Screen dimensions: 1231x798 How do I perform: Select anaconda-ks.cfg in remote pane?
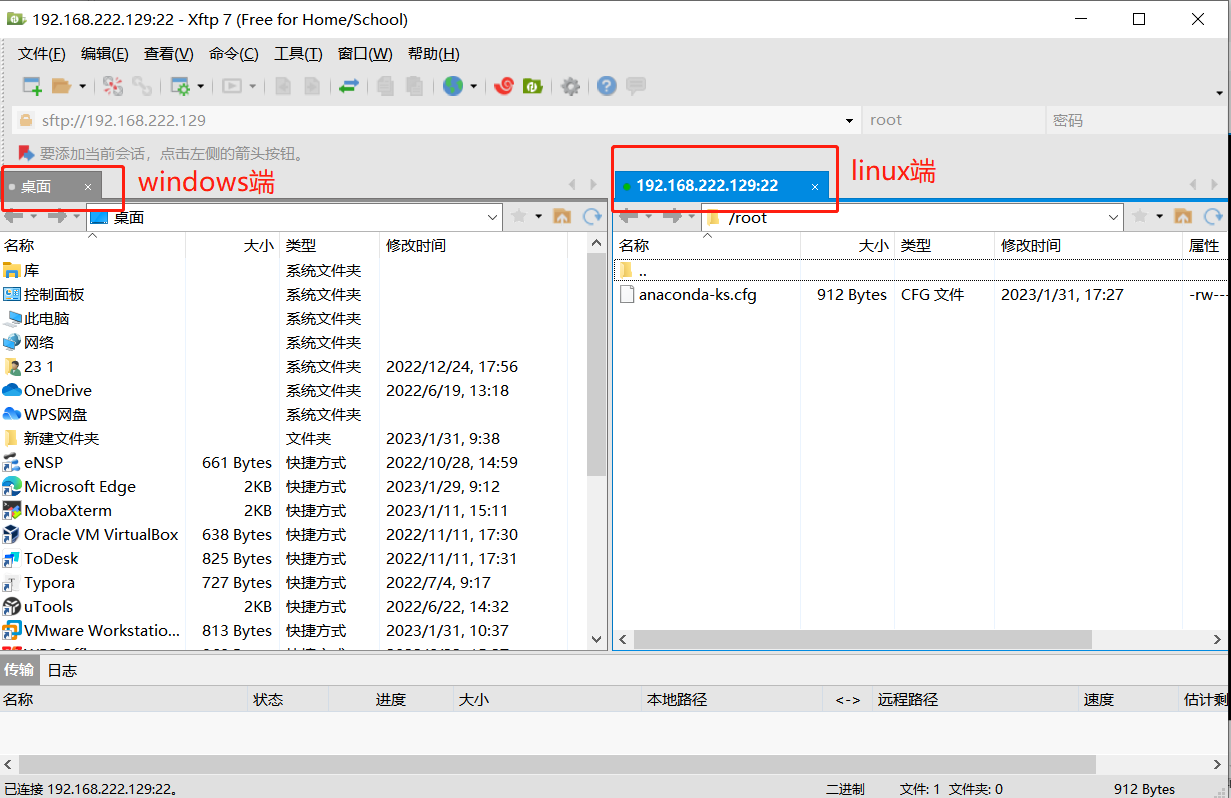click(x=697, y=295)
